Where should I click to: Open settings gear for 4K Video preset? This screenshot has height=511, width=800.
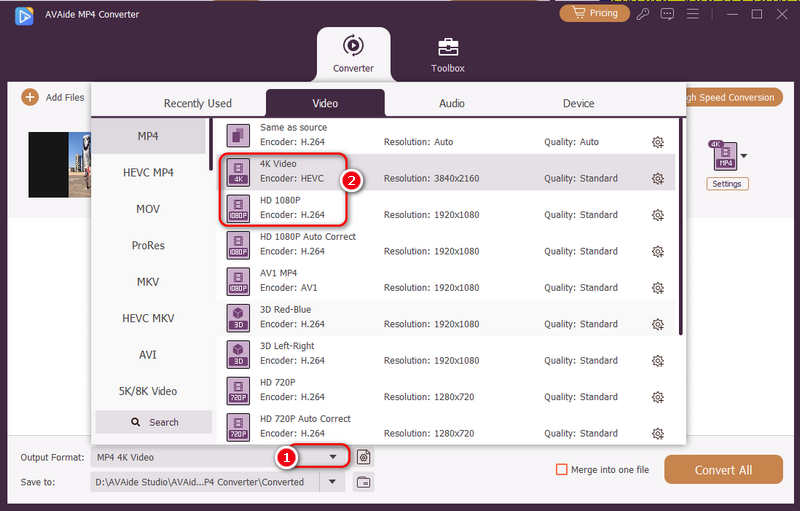pyautogui.click(x=658, y=178)
